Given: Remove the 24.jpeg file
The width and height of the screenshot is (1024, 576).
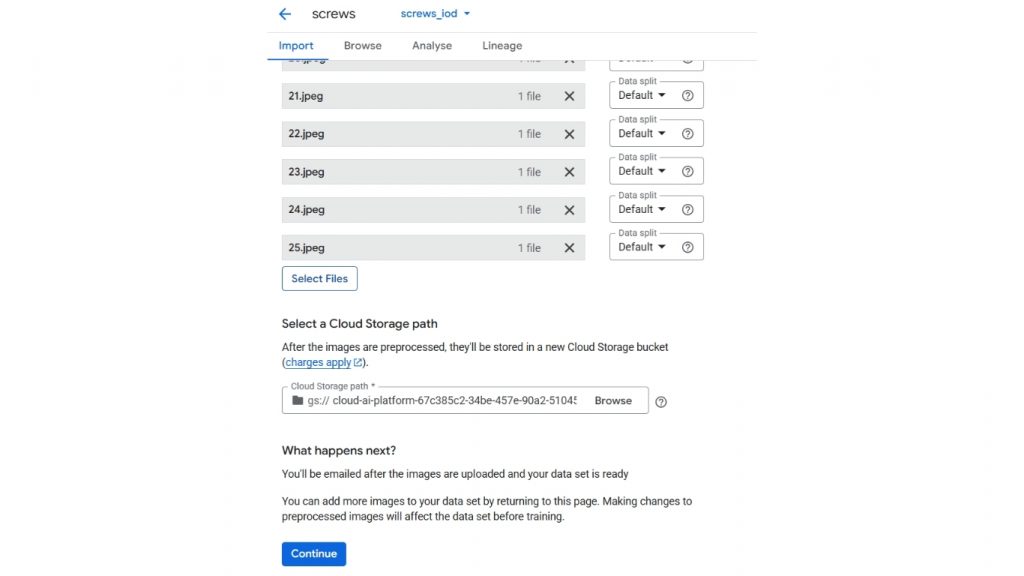Looking at the screenshot, I should pyautogui.click(x=569, y=210).
